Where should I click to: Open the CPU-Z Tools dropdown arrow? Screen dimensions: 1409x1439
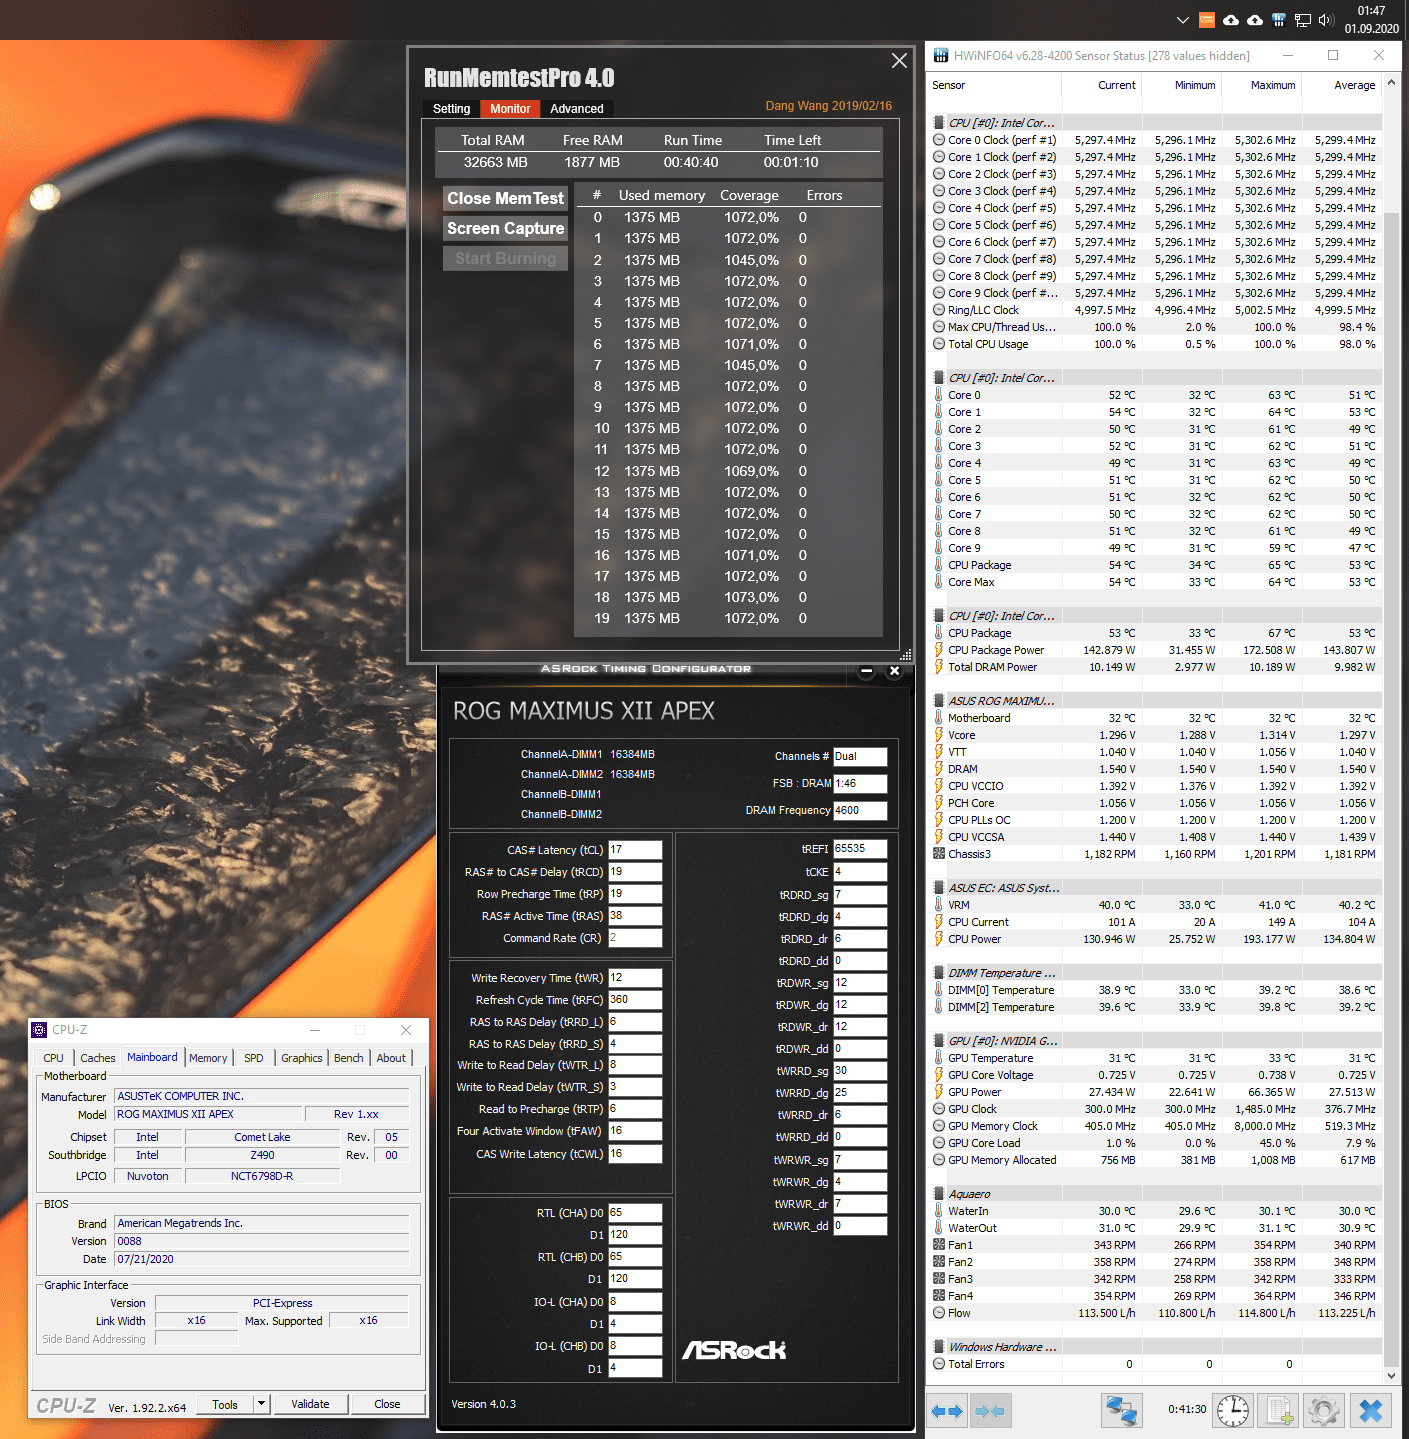(261, 1404)
